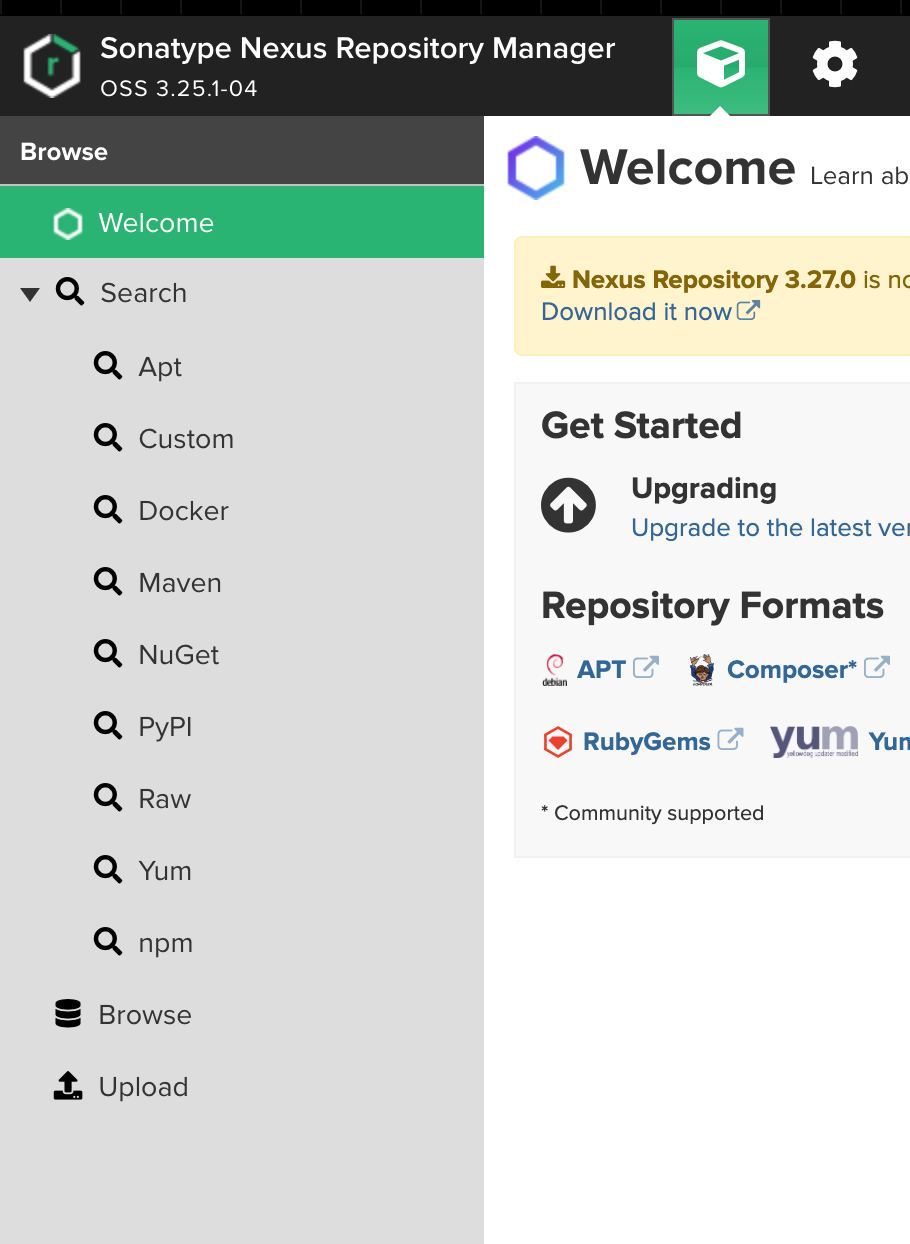Click the Debian swirl logo icon
Viewport: 910px width, 1244px height.
tap(554, 670)
